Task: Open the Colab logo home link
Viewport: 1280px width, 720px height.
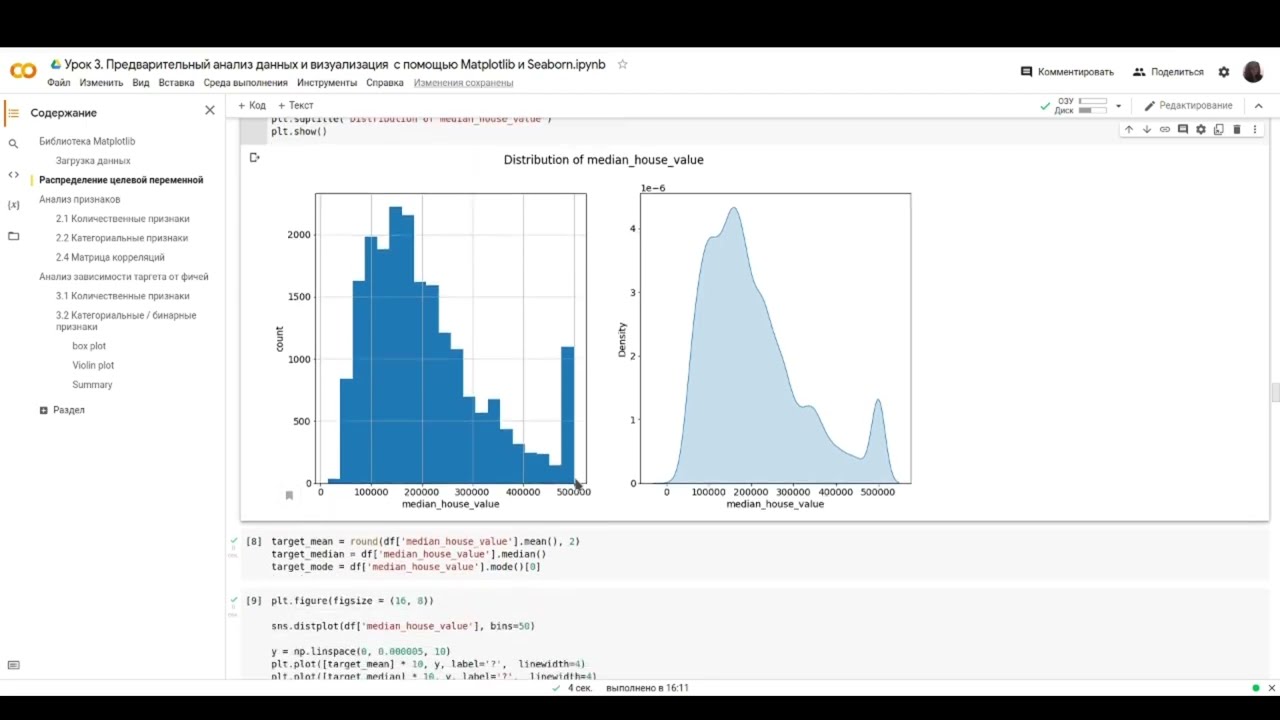Action: coord(23,70)
